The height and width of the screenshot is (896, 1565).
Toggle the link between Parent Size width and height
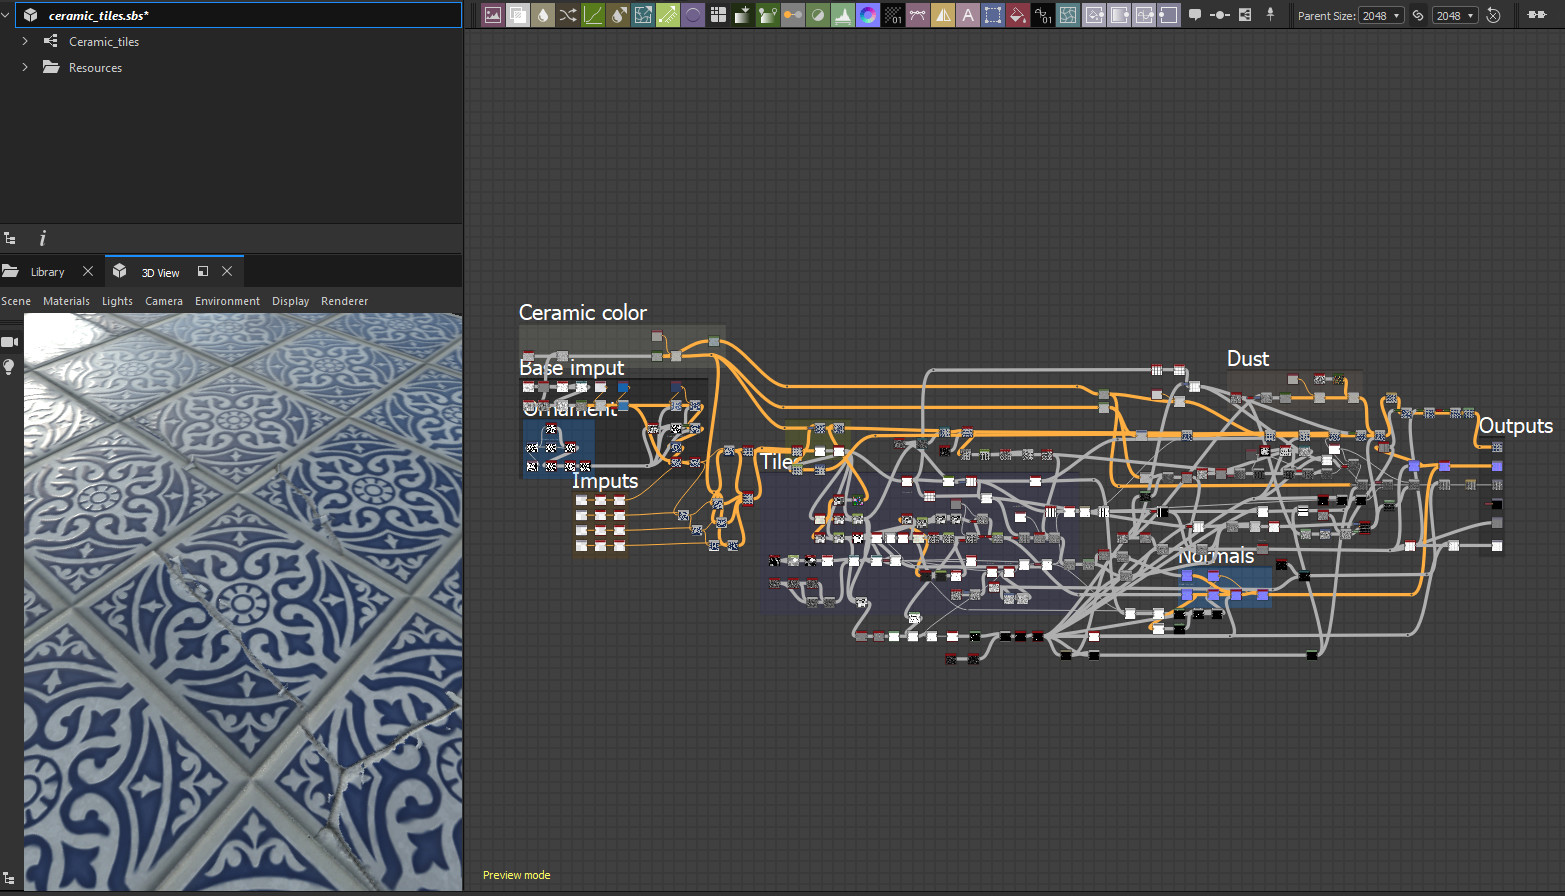[x=1418, y=15]
